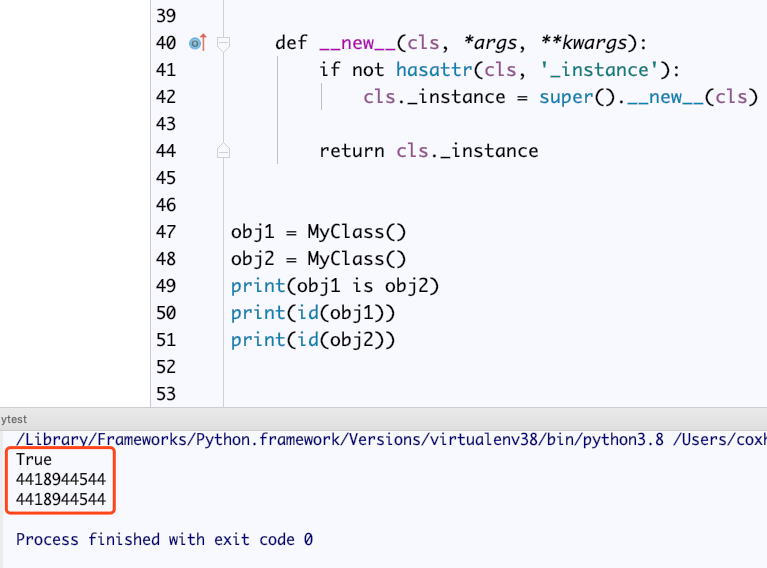
Task: Click line number 49 in the gutter
Action: [165, 286]
